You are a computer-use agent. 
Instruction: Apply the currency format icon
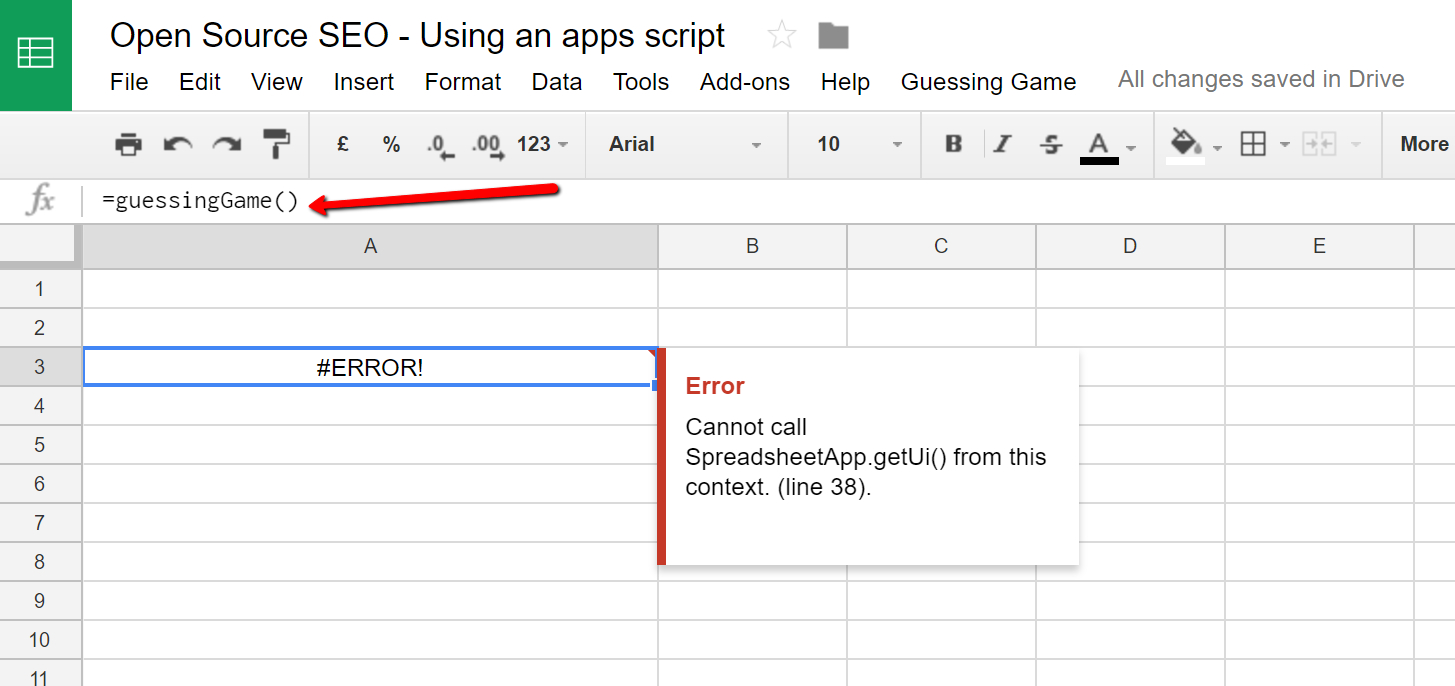(341, 144)
